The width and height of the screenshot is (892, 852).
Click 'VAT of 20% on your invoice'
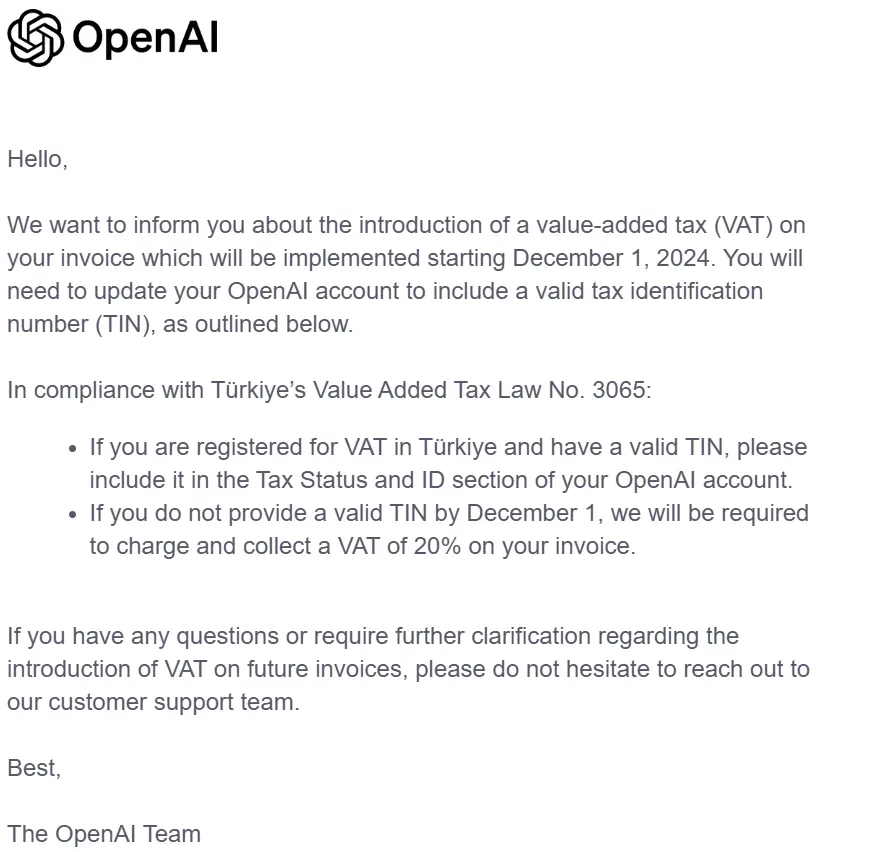(x=485, y=547)
